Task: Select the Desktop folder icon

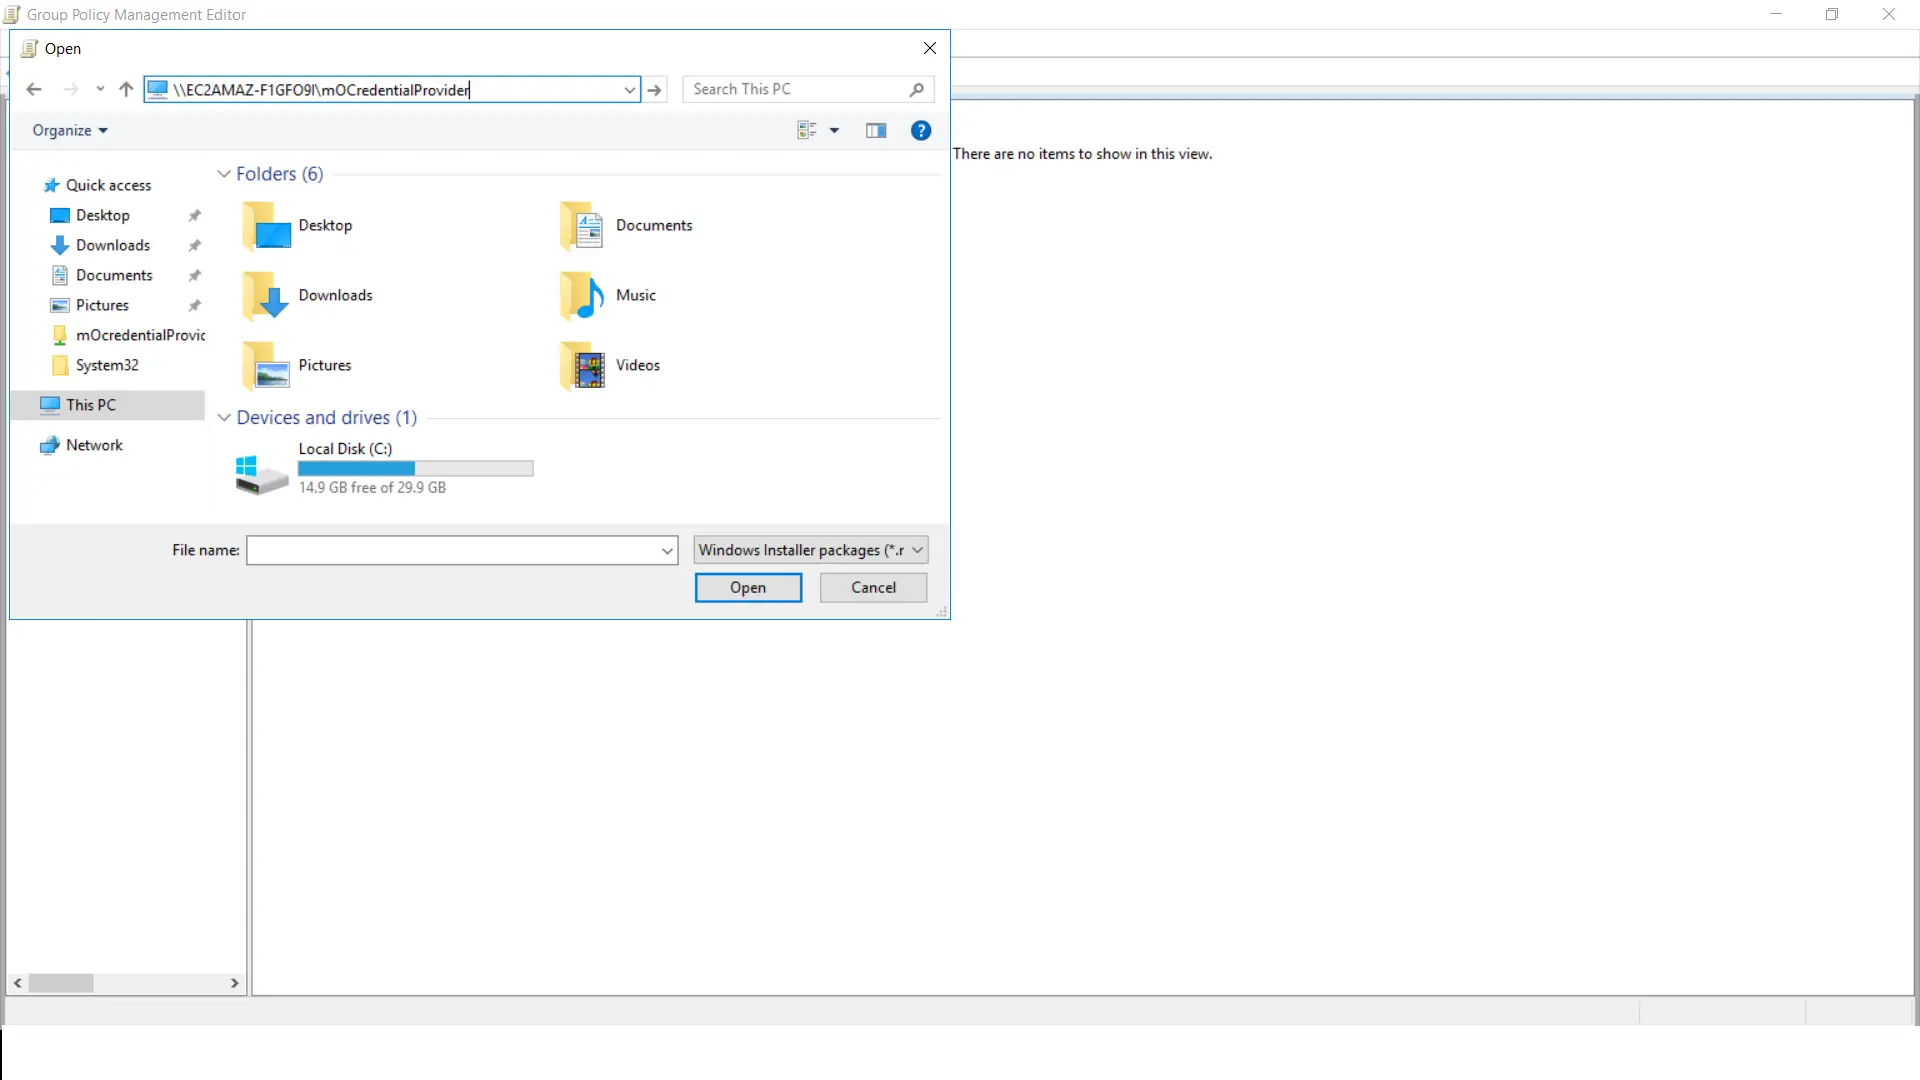Action: coord(266,226)
